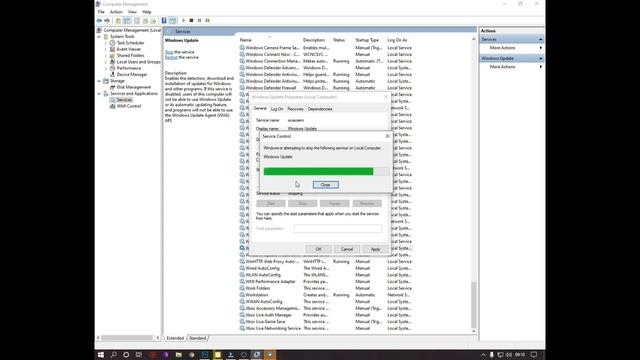The width and height of the screenshot is (640, 360).
Task: Open the Action menu
Action: coord(116,12)
